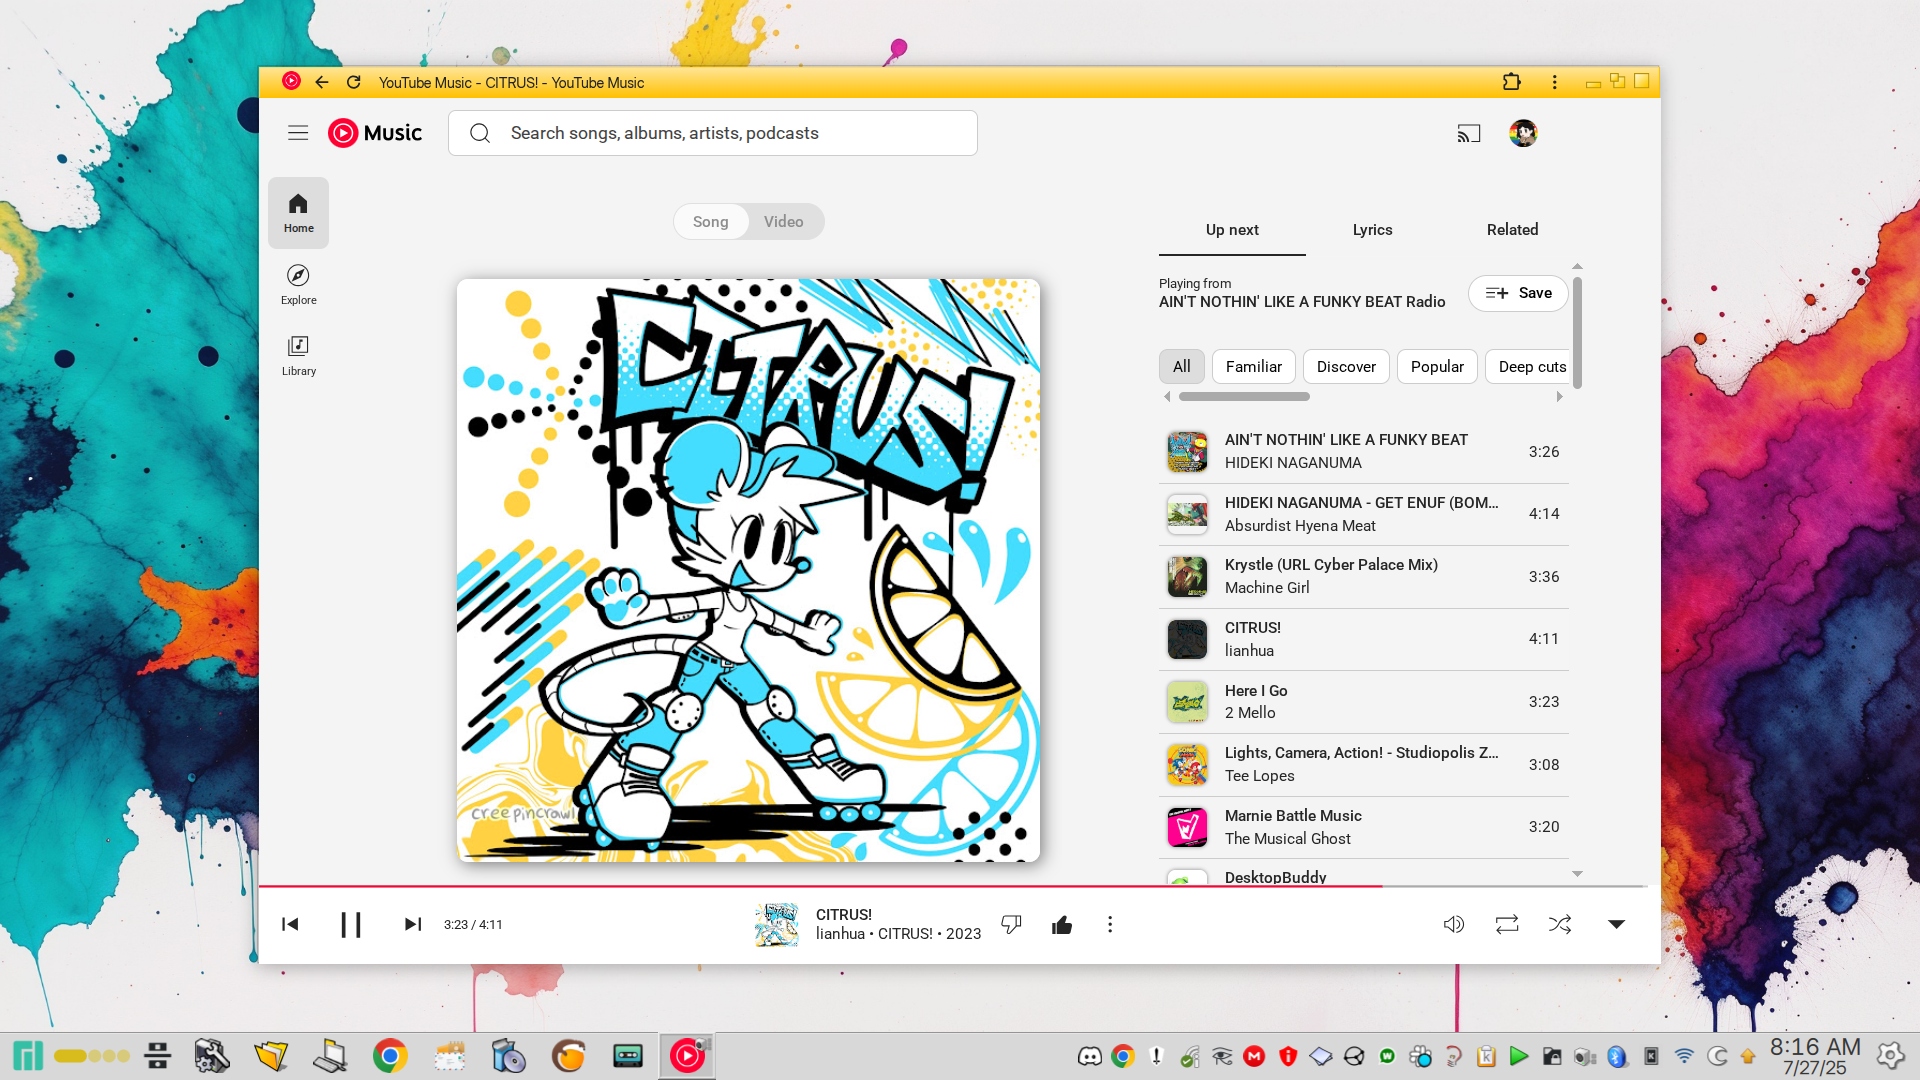Play Here I Go by 2 Mello
Image resolution: width=1920 pixels, height=1080 pixels.
coord(1363,702)
